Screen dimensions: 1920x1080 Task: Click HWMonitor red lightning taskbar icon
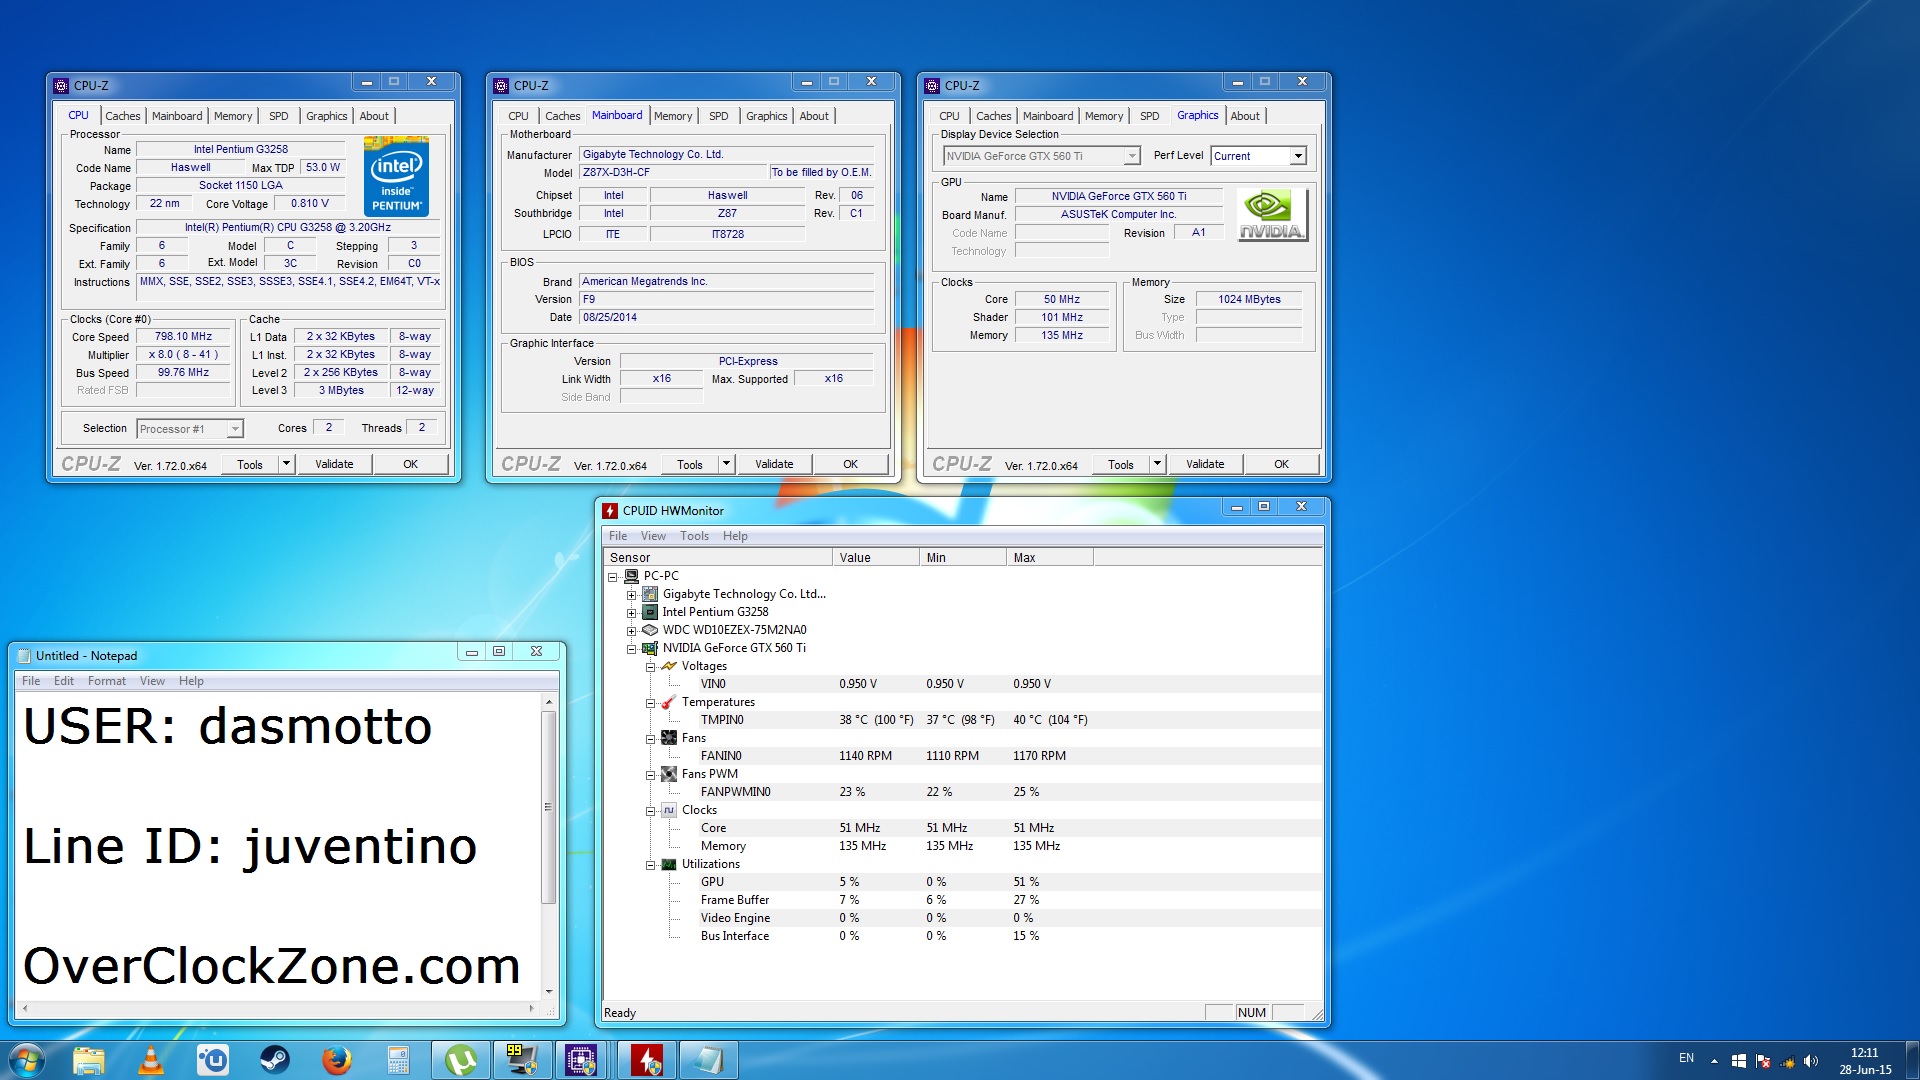[x=646, y=1060]
